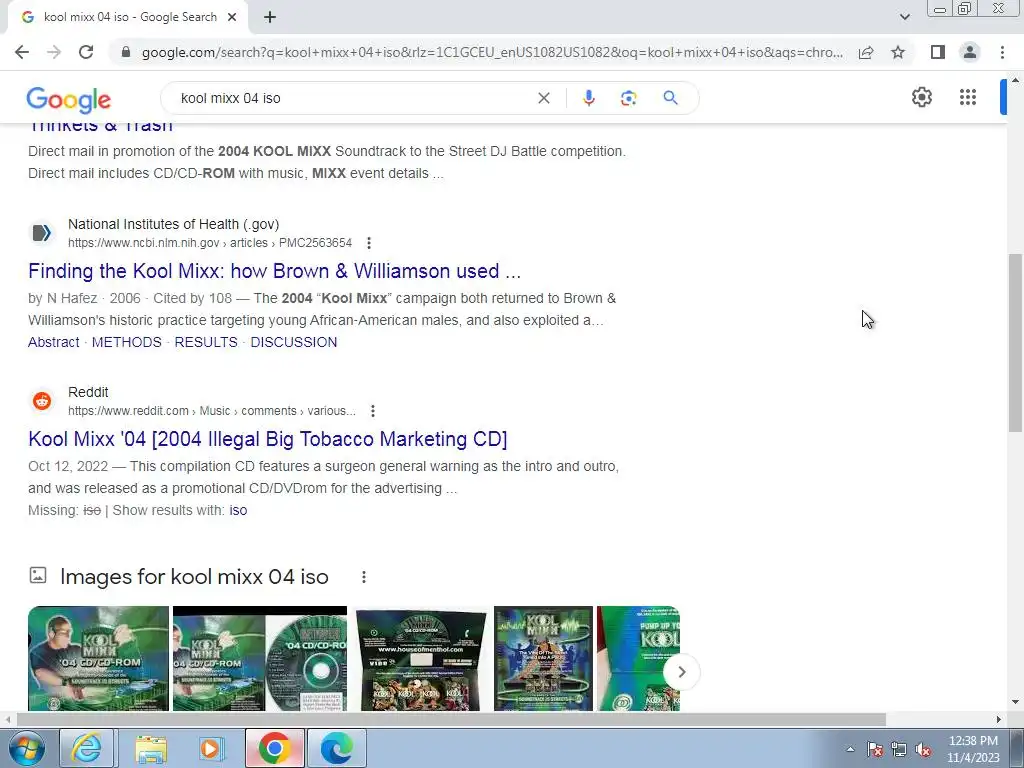The image size is (1024, 768).
Task: Click the search query input field
Action: coord(353,98)
